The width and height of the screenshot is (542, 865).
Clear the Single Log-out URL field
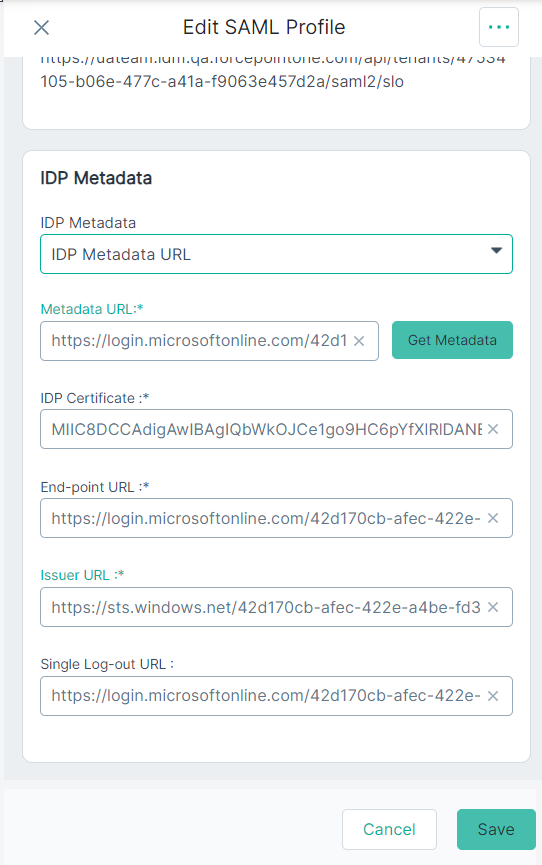point(493,696)
